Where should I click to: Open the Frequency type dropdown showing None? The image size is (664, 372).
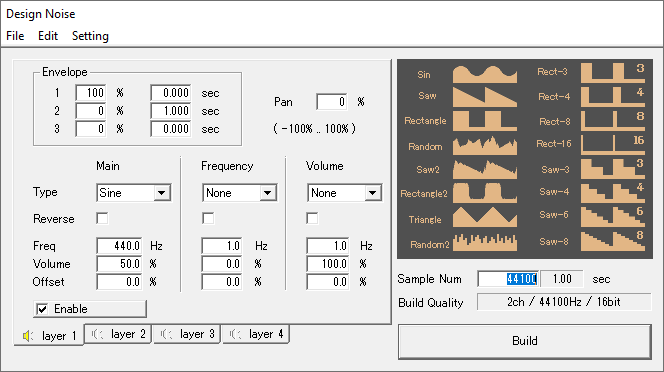tap(239, 193)
